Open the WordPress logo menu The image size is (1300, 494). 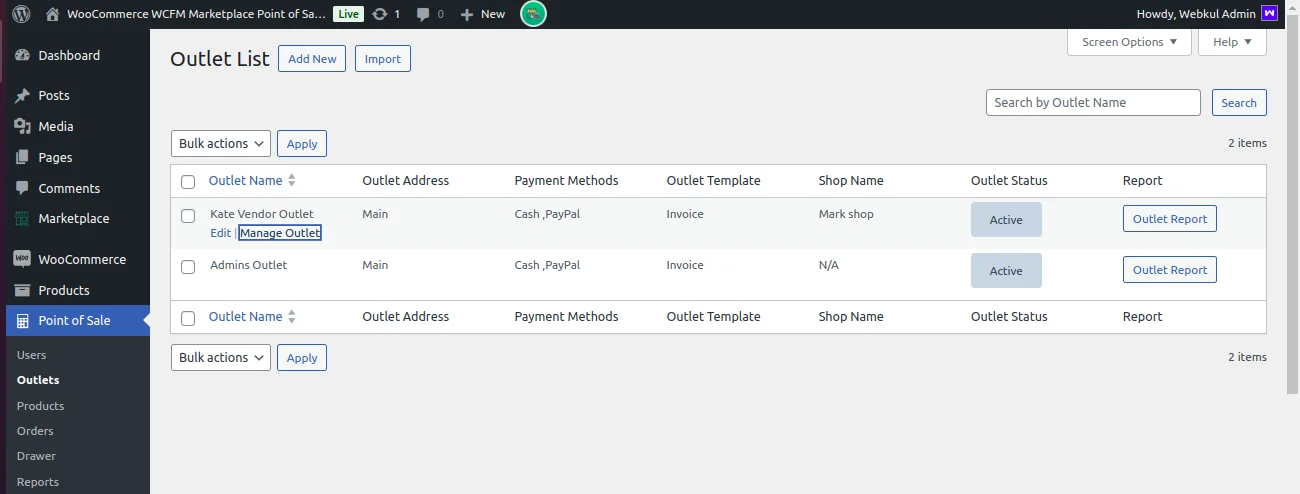[21, 14]
